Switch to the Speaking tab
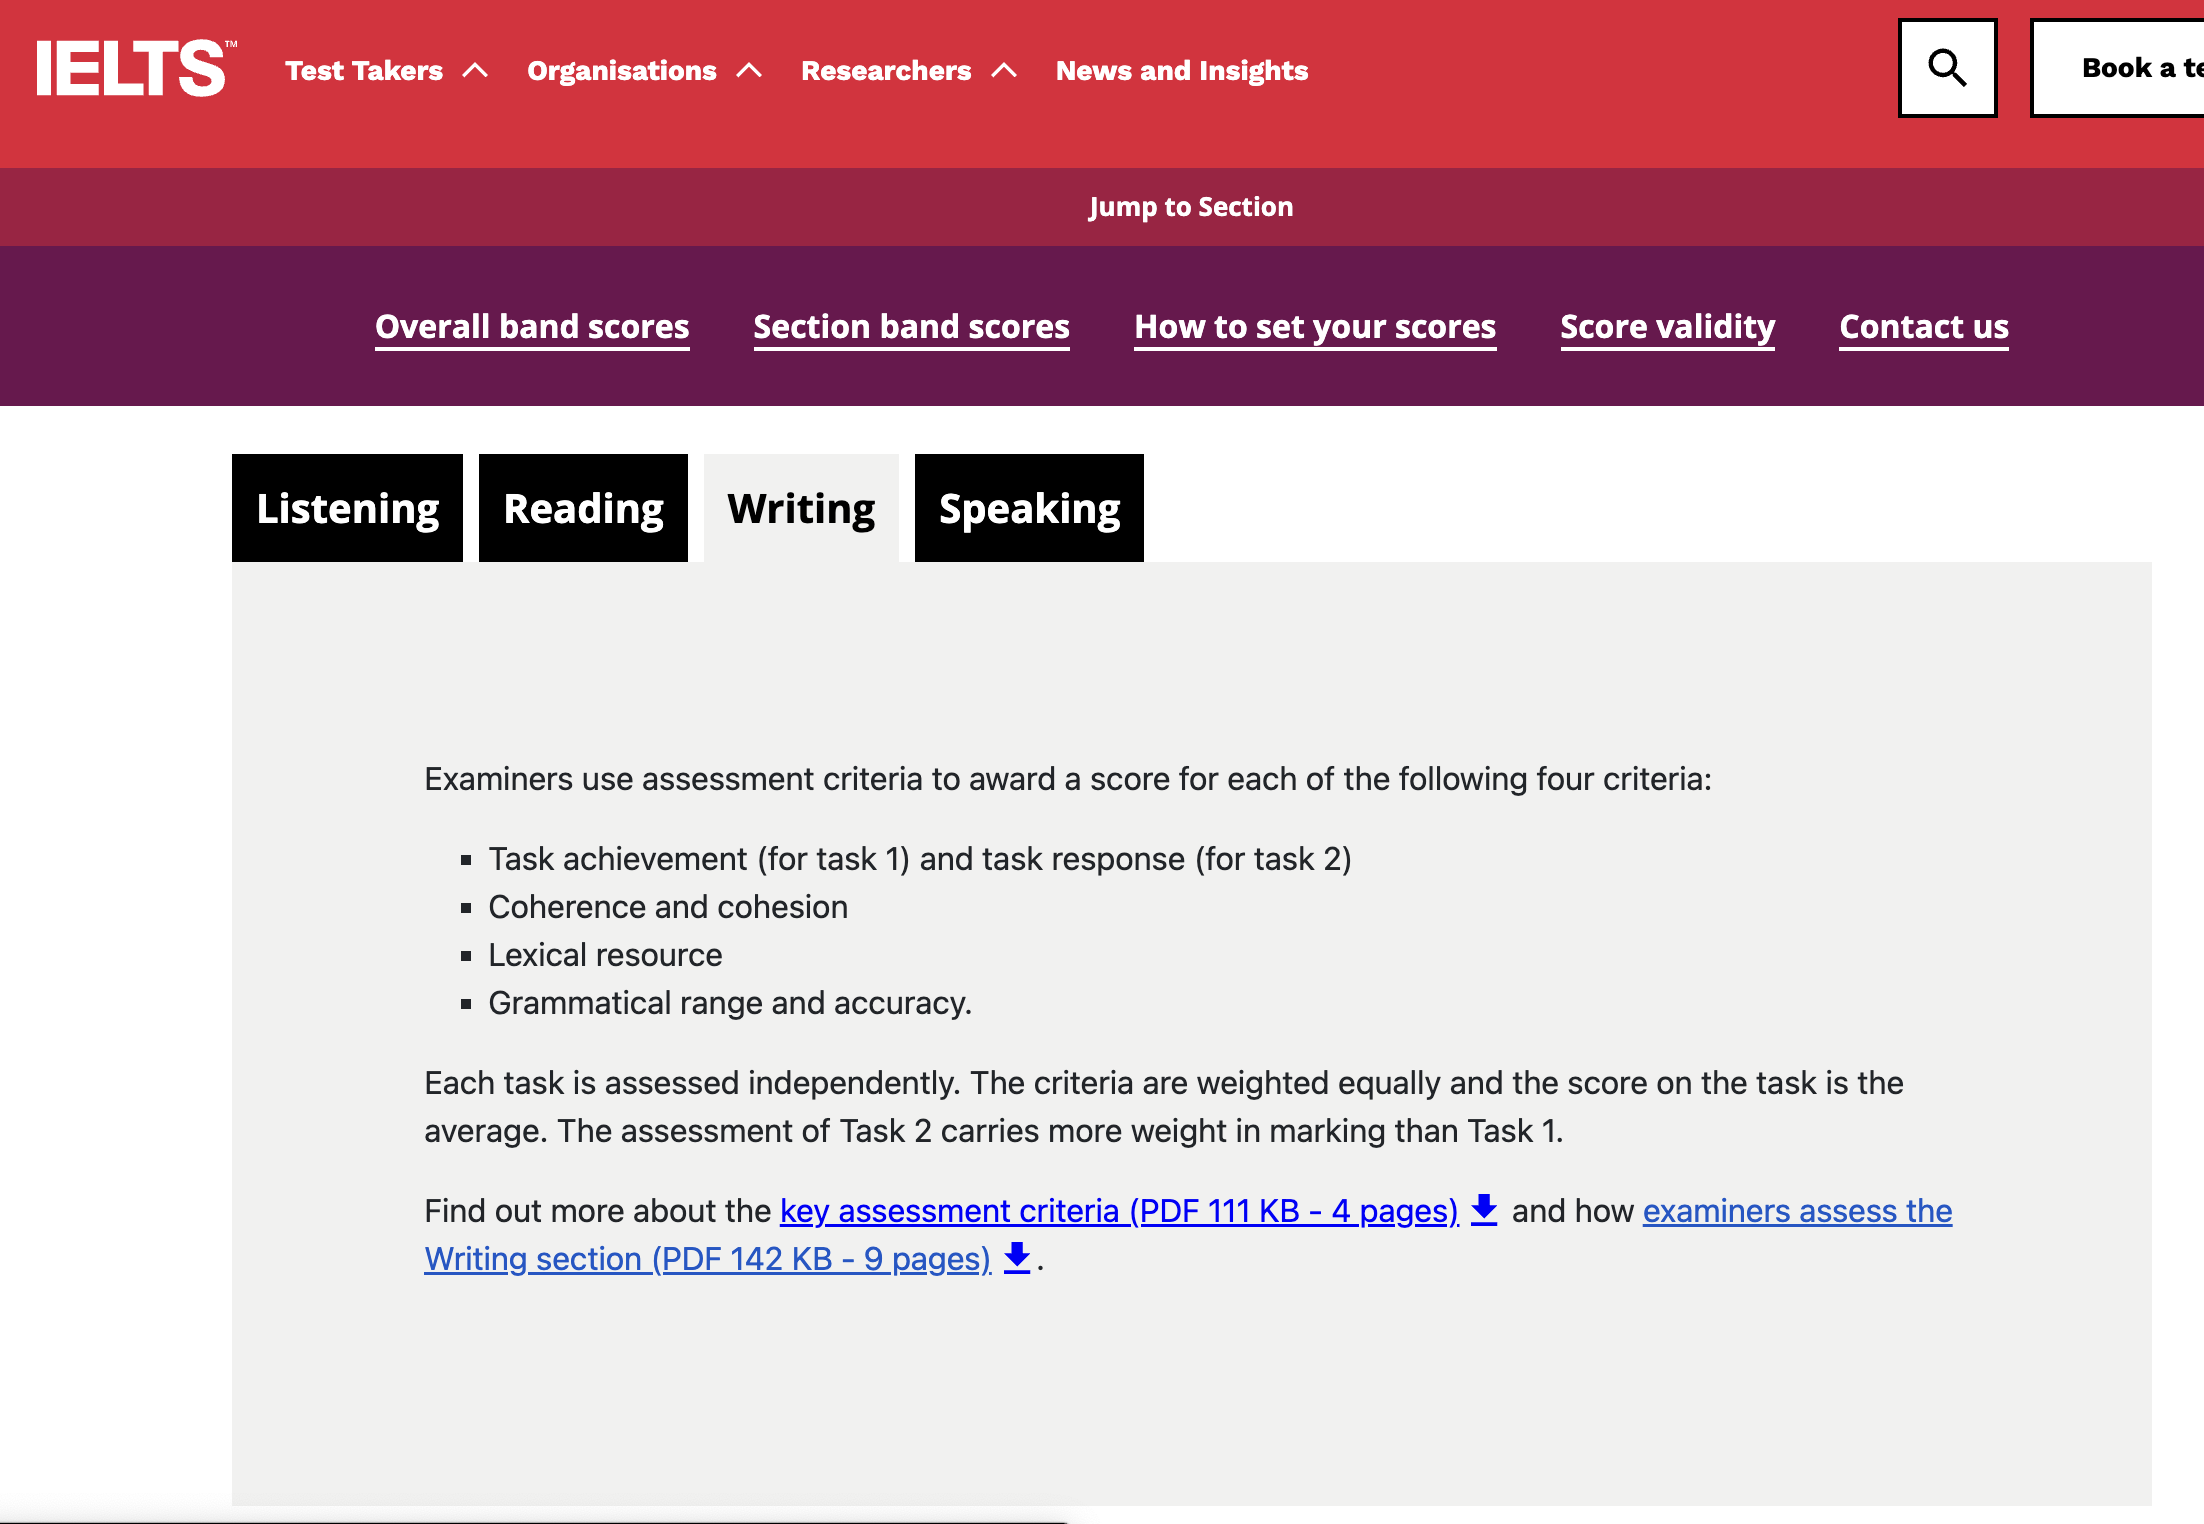This screenshot has width=2204, height=1524. pyautogui.click(x=1029, y=508)
